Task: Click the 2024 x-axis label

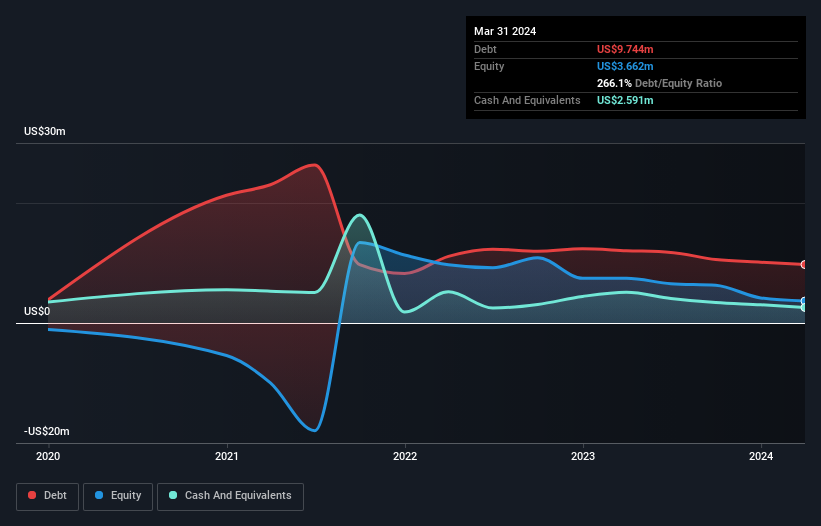Action: tap(761, 456)
